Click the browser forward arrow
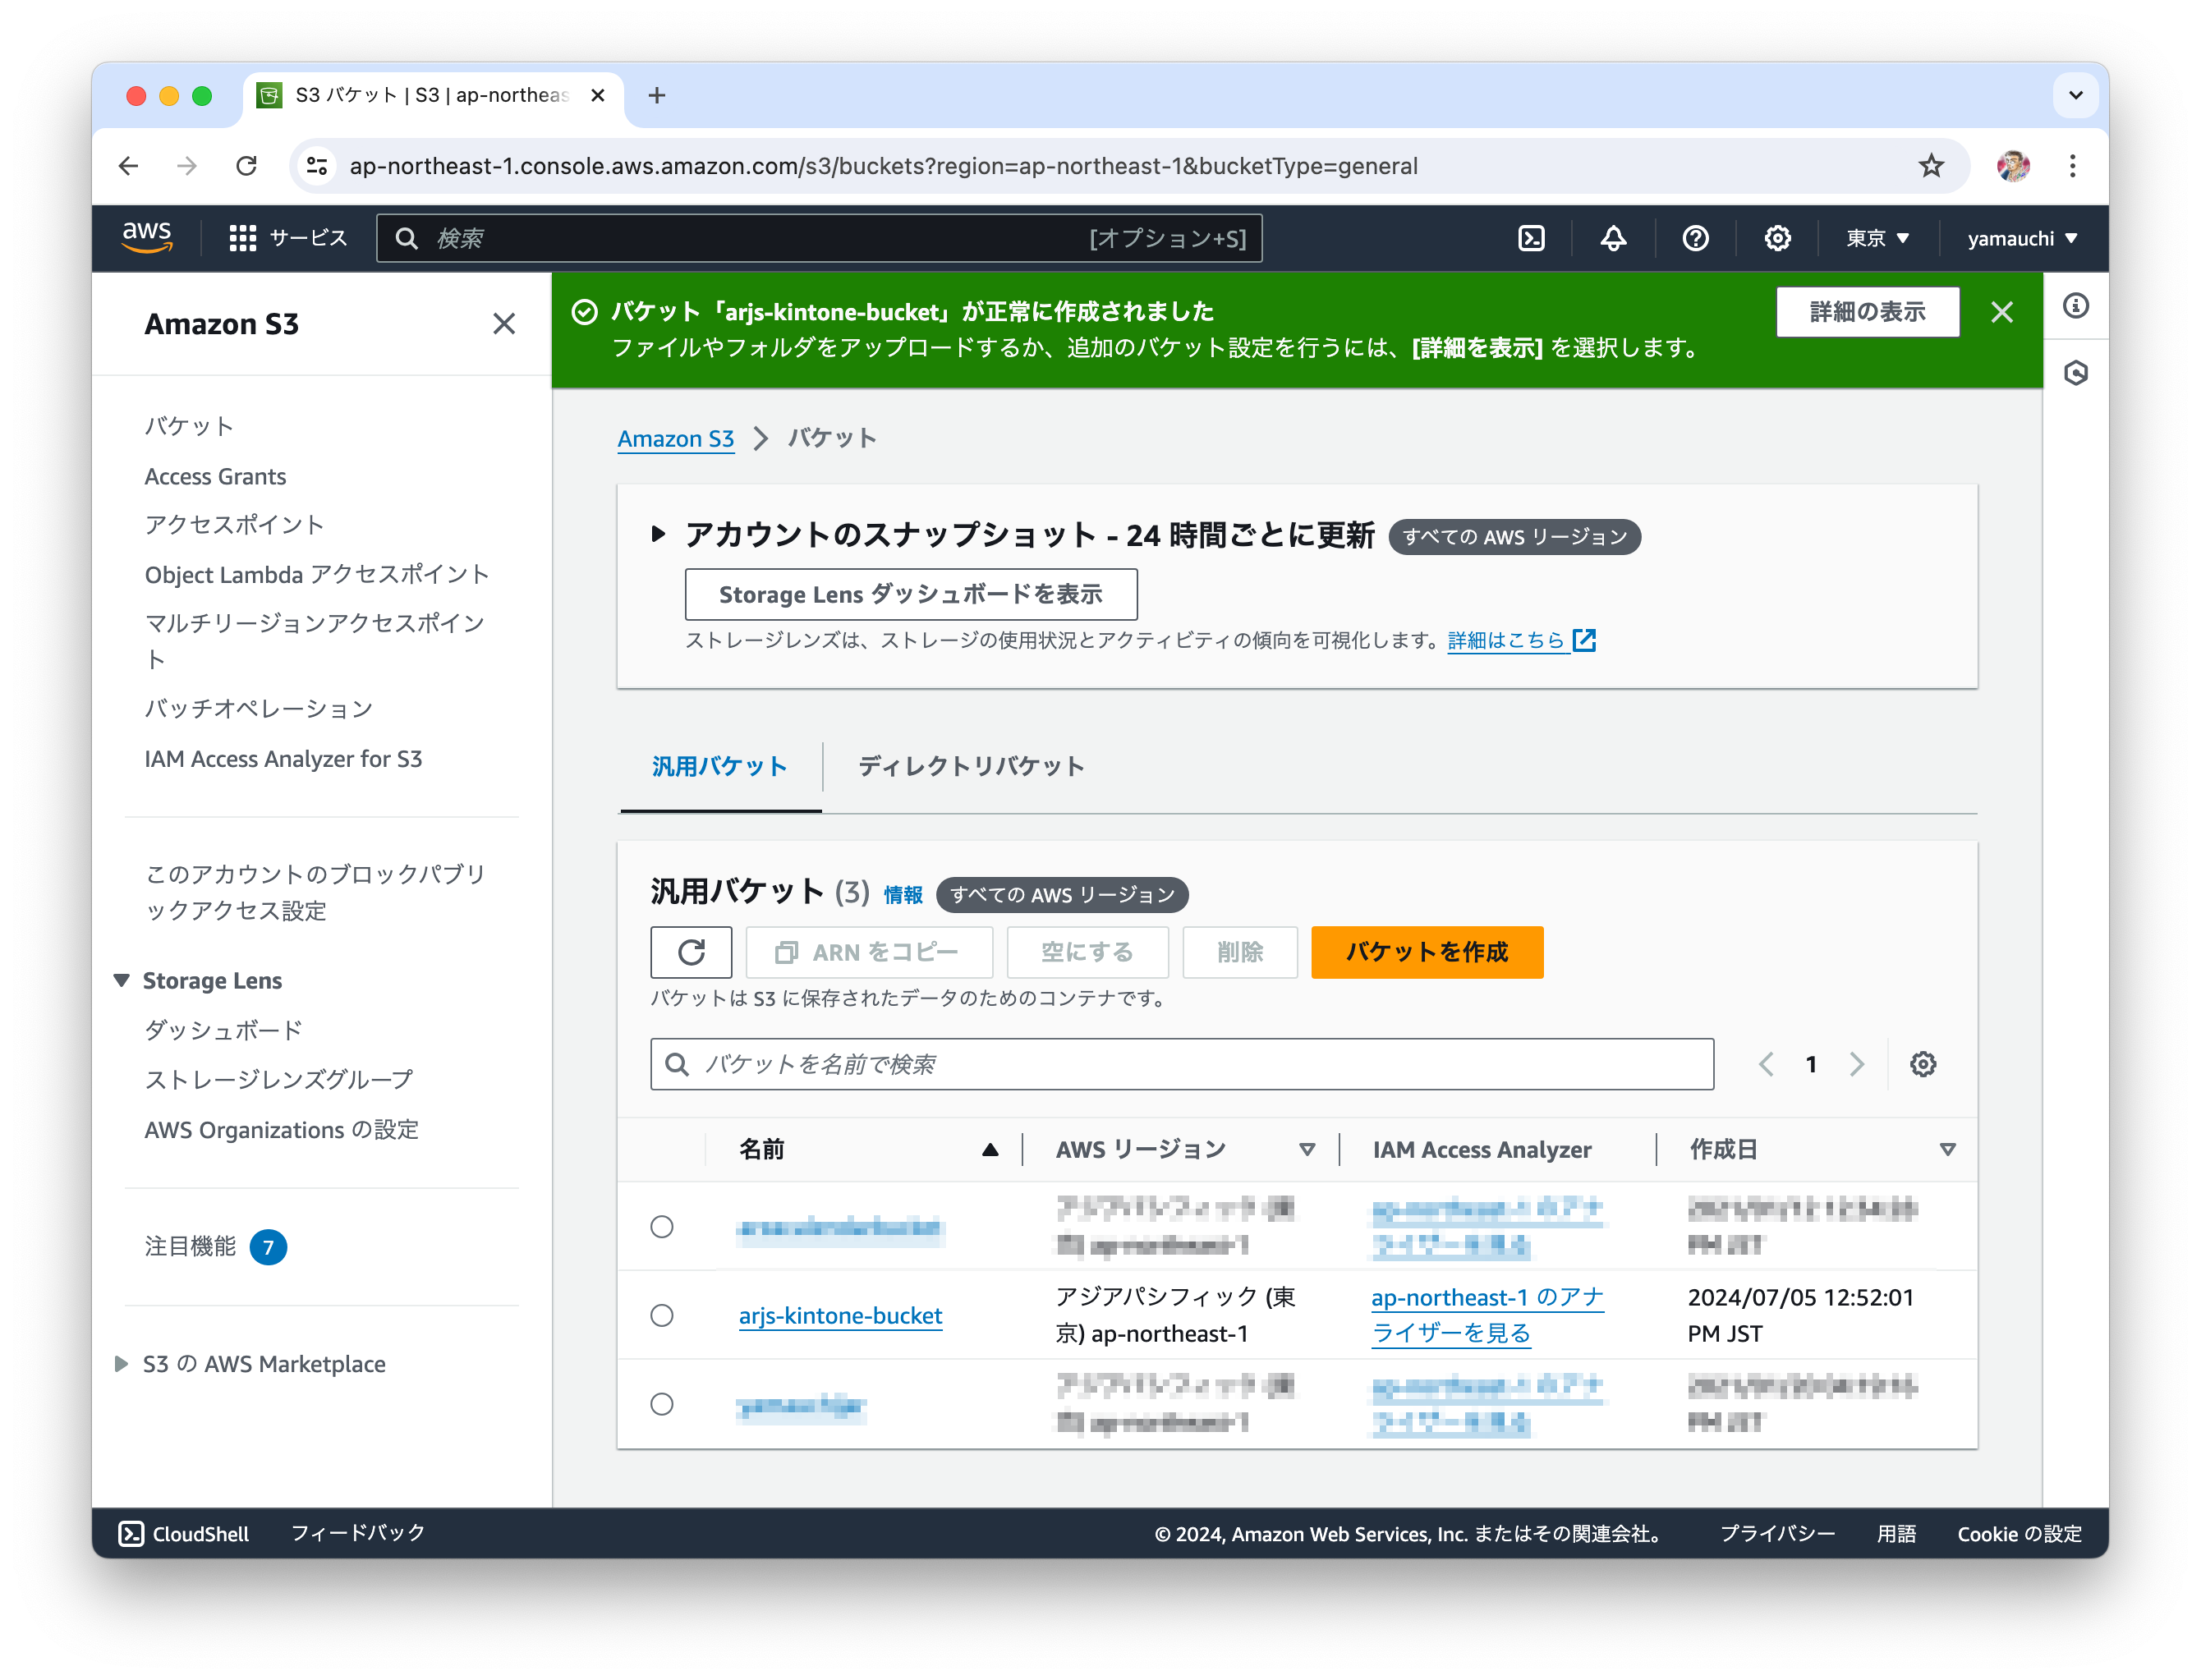This screenshot has width=2201, height=1680. (x=187, y=166)
